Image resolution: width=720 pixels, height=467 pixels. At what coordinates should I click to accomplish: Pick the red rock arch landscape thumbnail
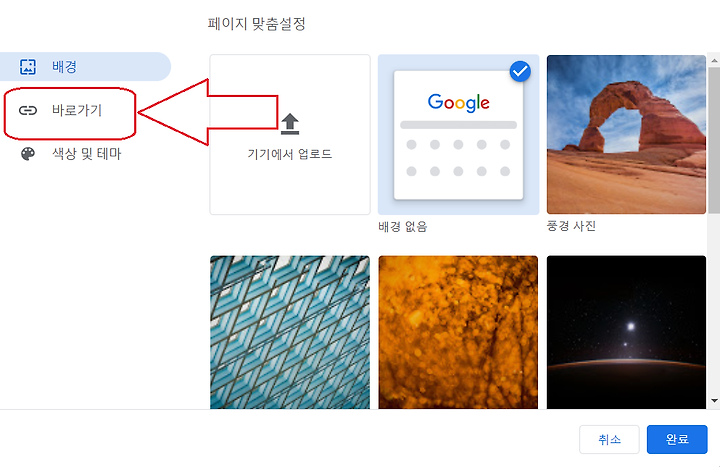pos(626,135)
